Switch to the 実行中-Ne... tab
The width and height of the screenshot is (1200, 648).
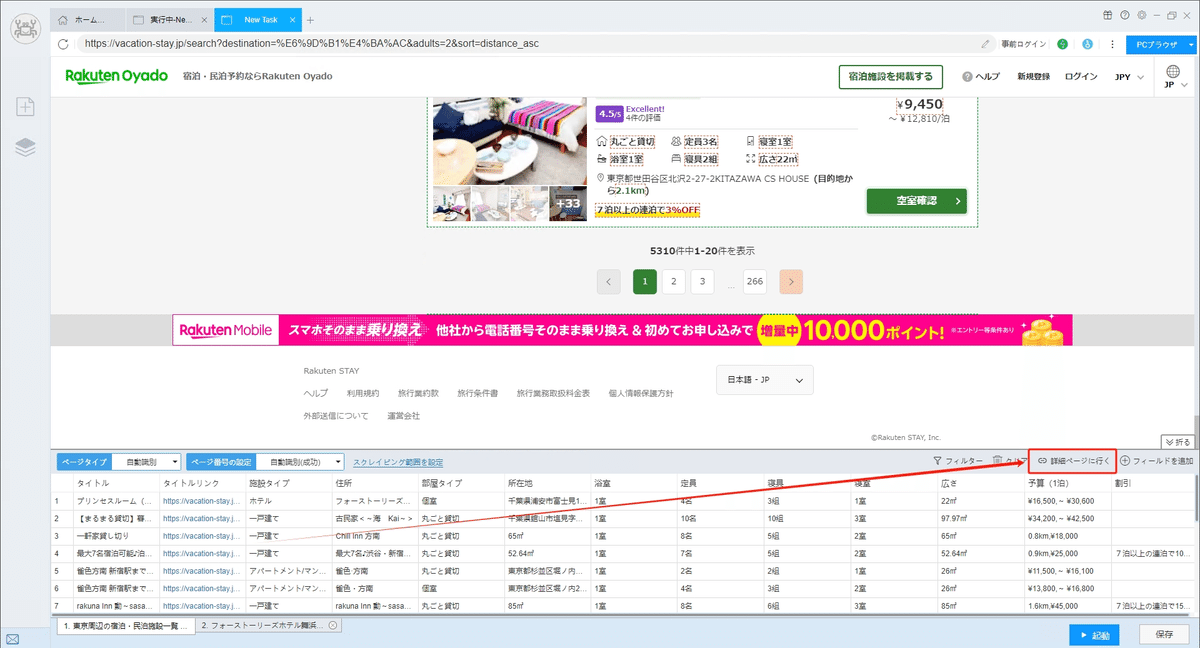click(x=170, y=20)
